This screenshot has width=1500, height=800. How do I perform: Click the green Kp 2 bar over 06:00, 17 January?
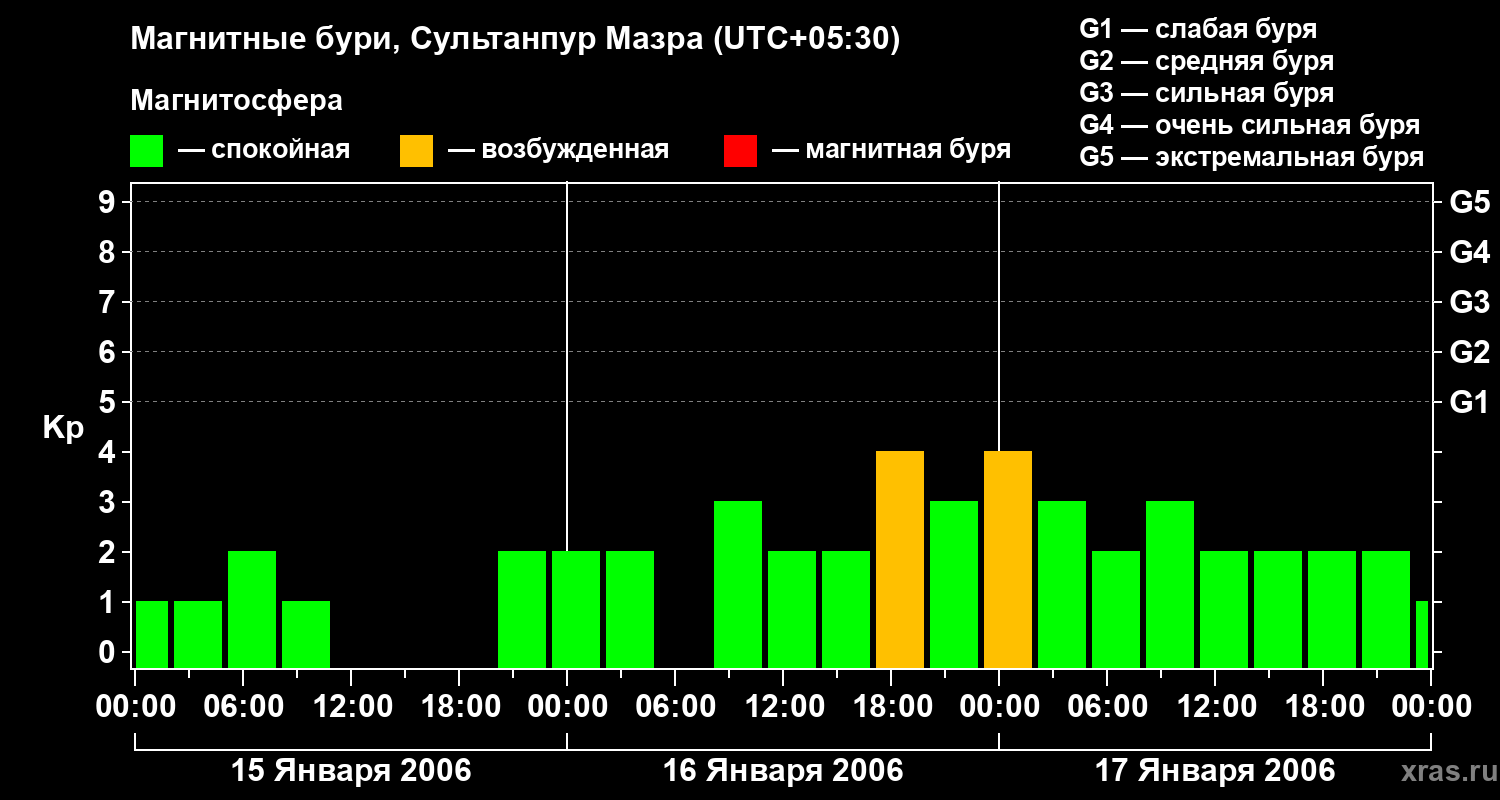[1116, 610]
